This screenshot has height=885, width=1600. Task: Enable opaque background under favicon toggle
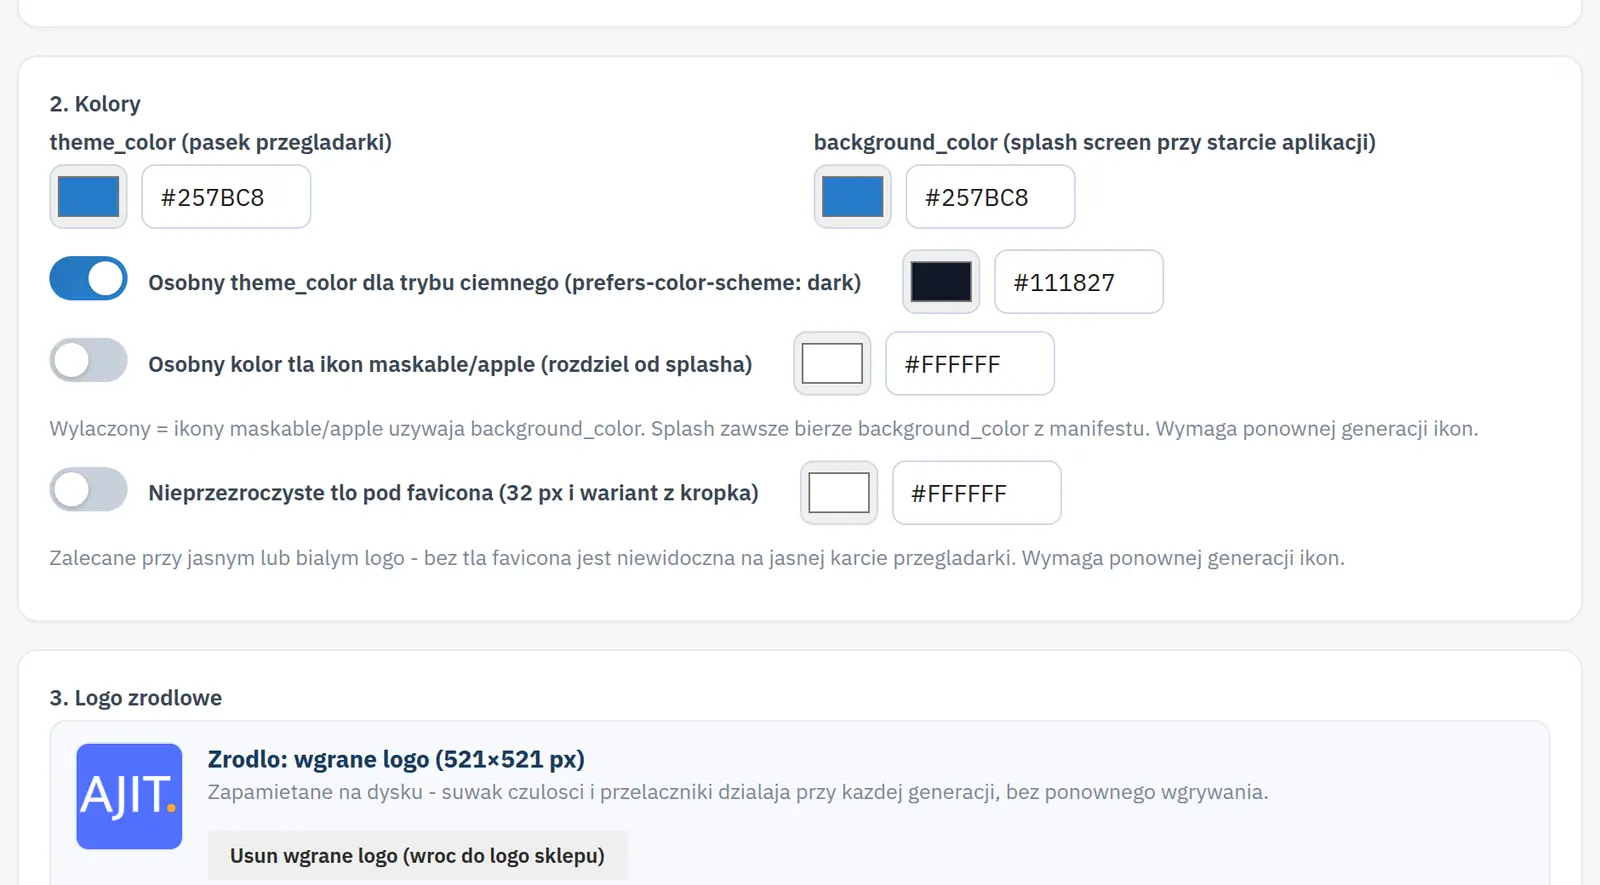(x=88, y=490)
